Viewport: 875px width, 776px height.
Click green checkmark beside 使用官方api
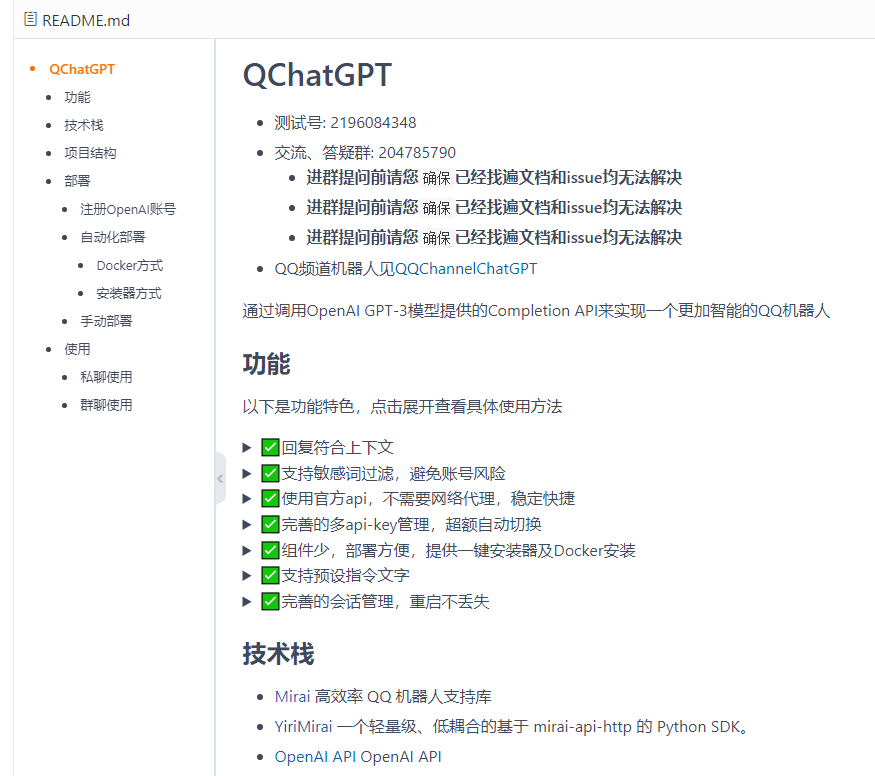[270, 498]
